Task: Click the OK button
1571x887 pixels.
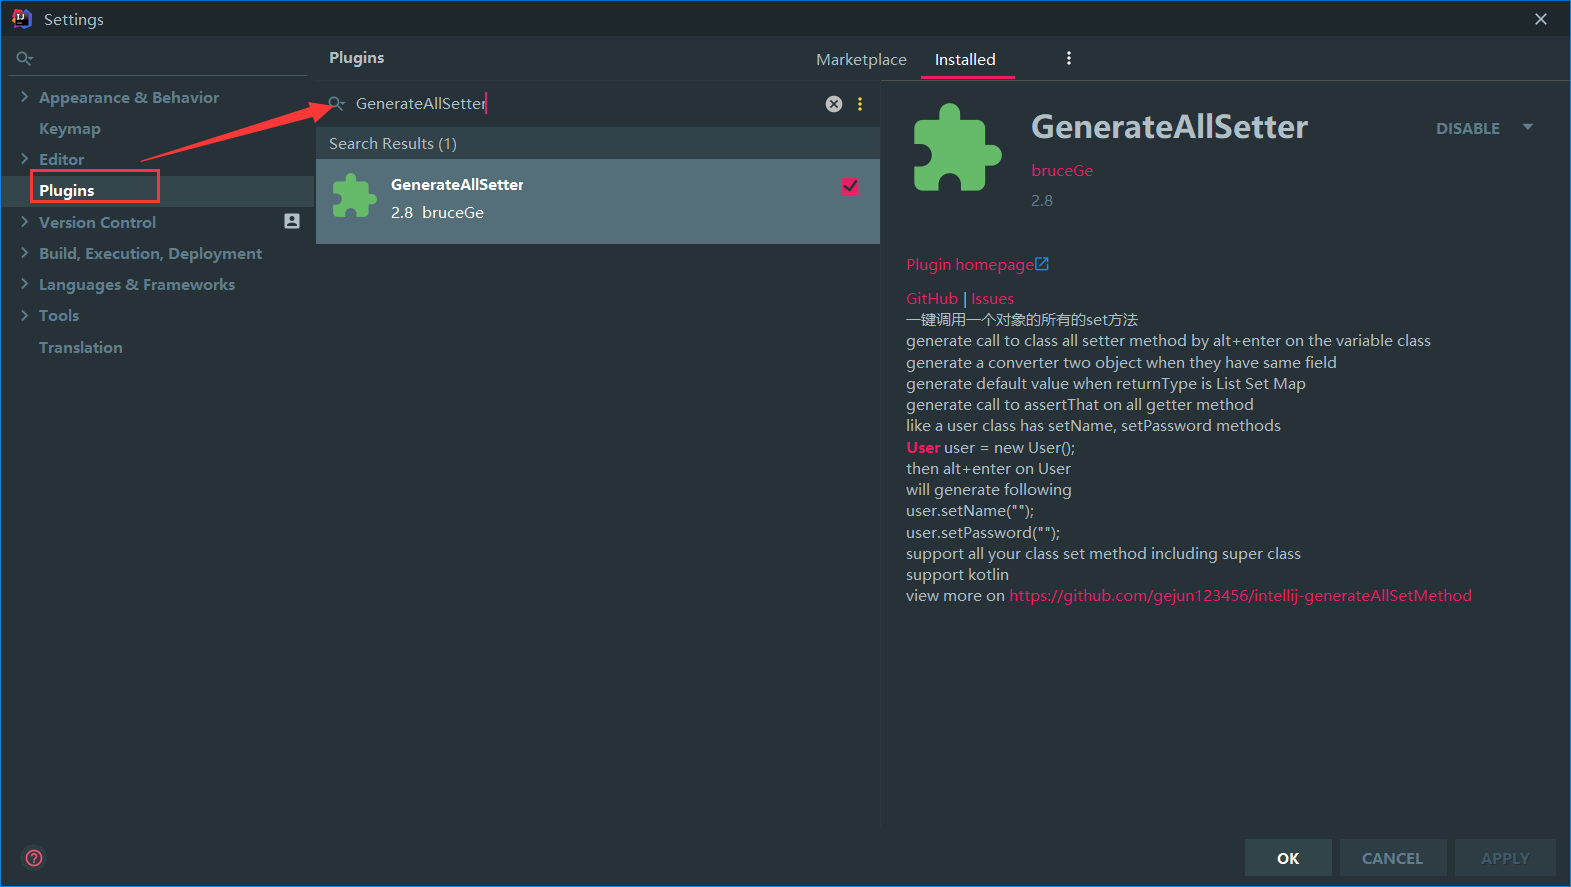Action: pos(1288,858)
